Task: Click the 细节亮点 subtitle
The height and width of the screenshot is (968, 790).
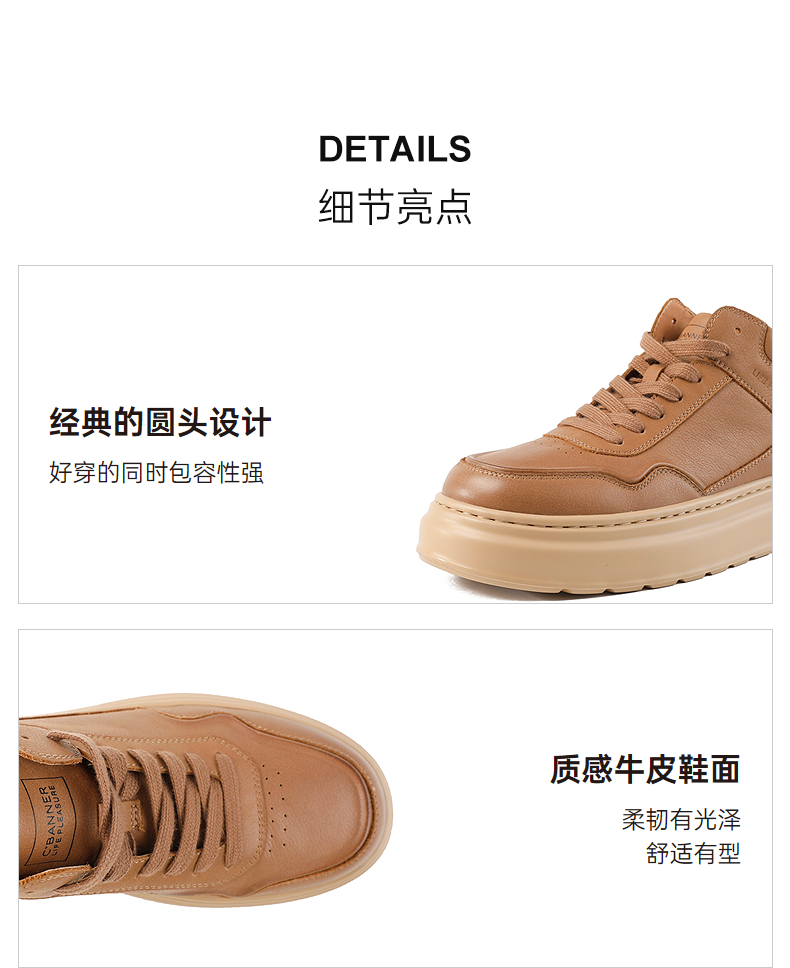Action: point(395,207)
